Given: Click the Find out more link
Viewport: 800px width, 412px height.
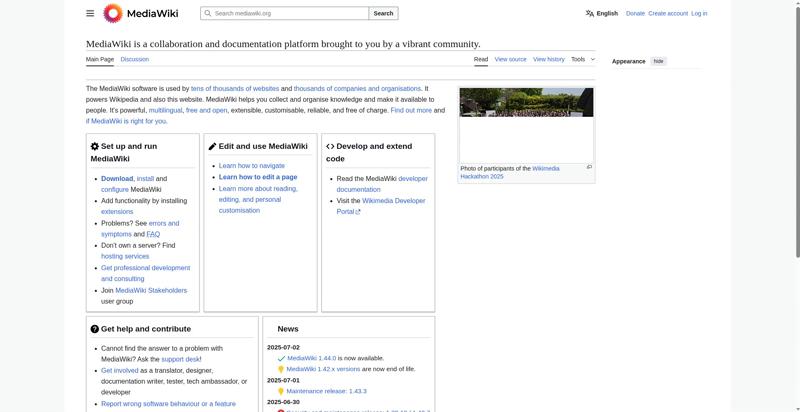Looking at the screenshot, I should (411, 110).
